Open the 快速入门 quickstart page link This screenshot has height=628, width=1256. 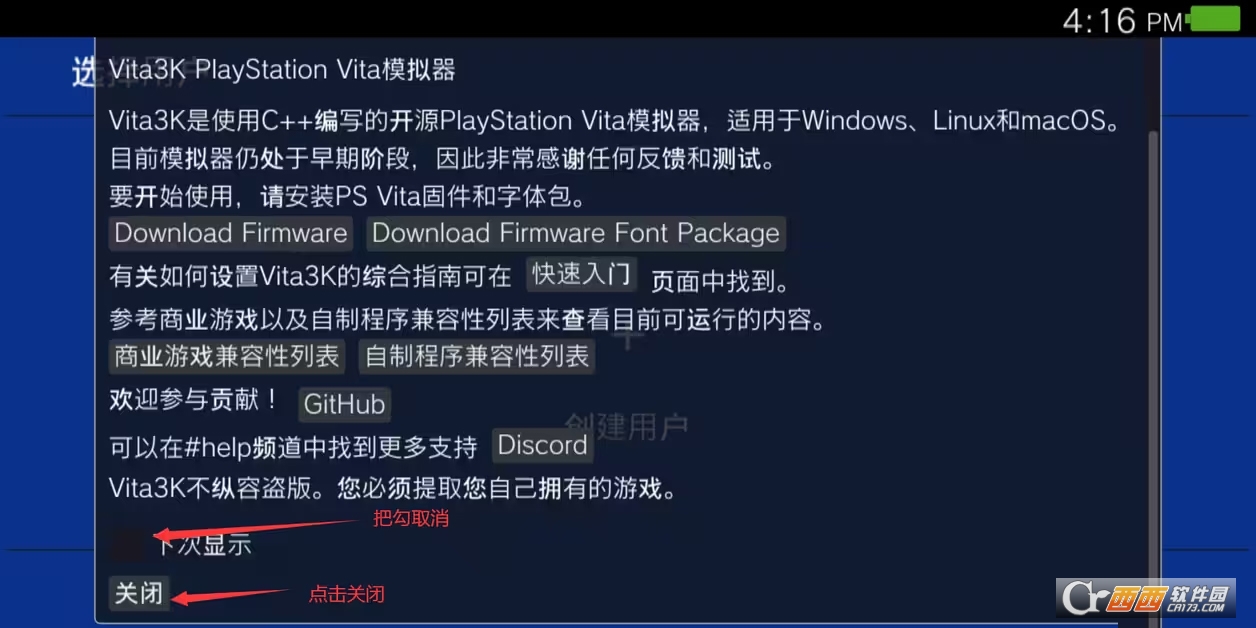(581, 275)
